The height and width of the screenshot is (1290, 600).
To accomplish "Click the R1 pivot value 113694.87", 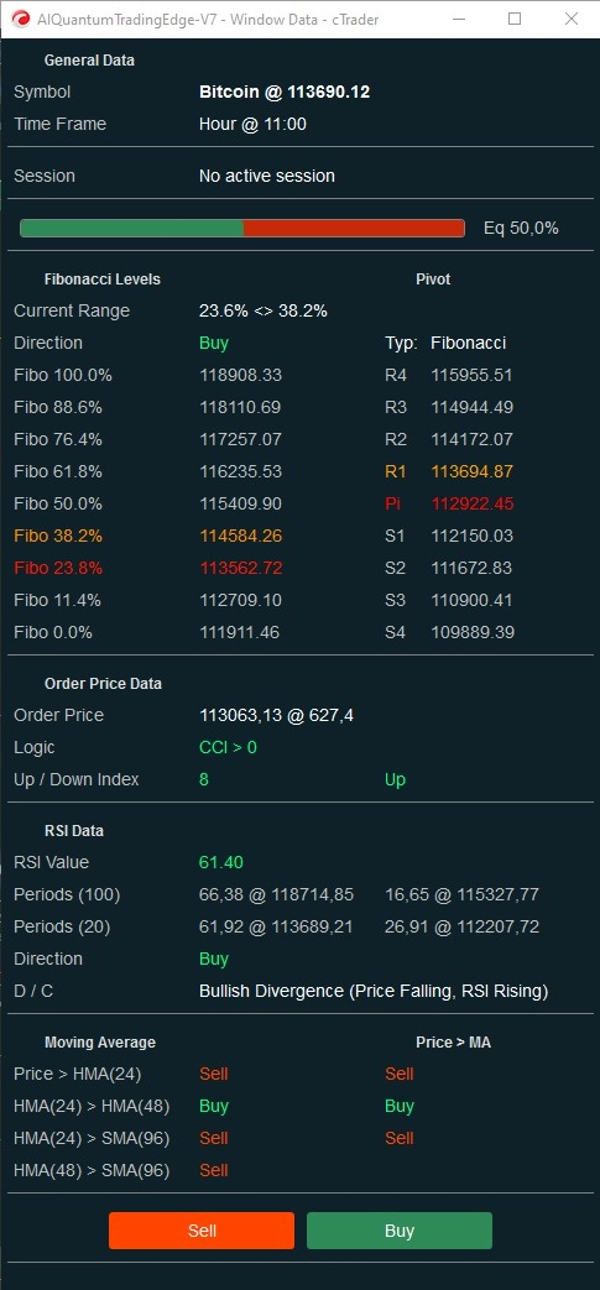I will [x=471, y=471].
